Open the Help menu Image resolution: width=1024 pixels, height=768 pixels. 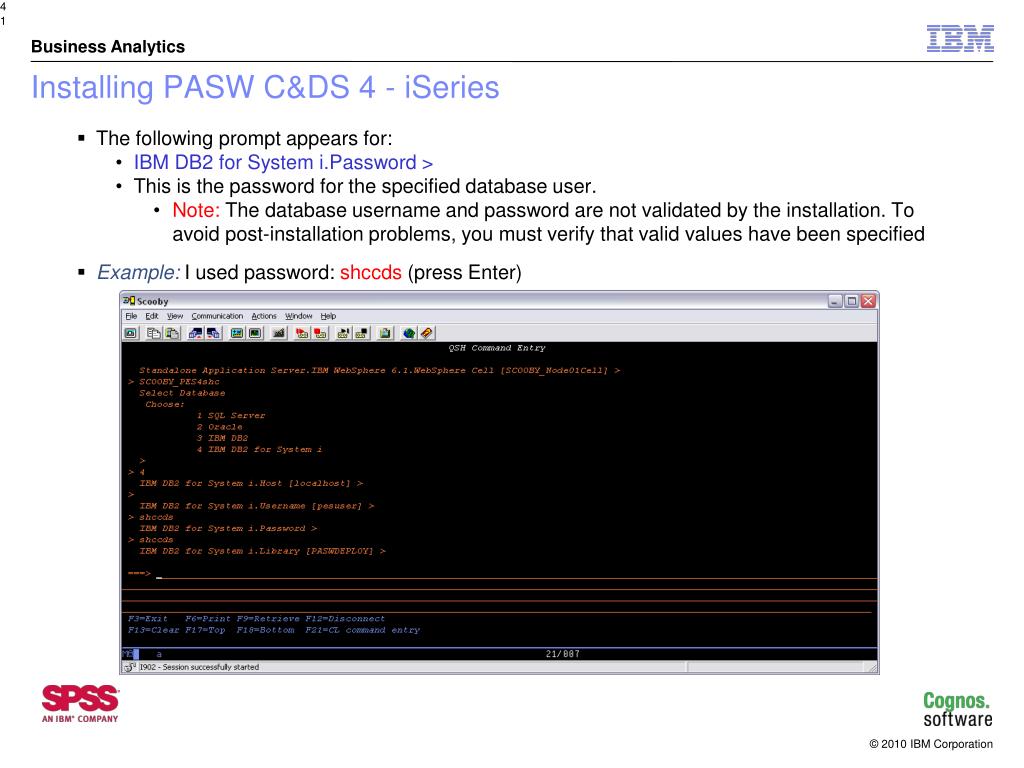point(328,316)
